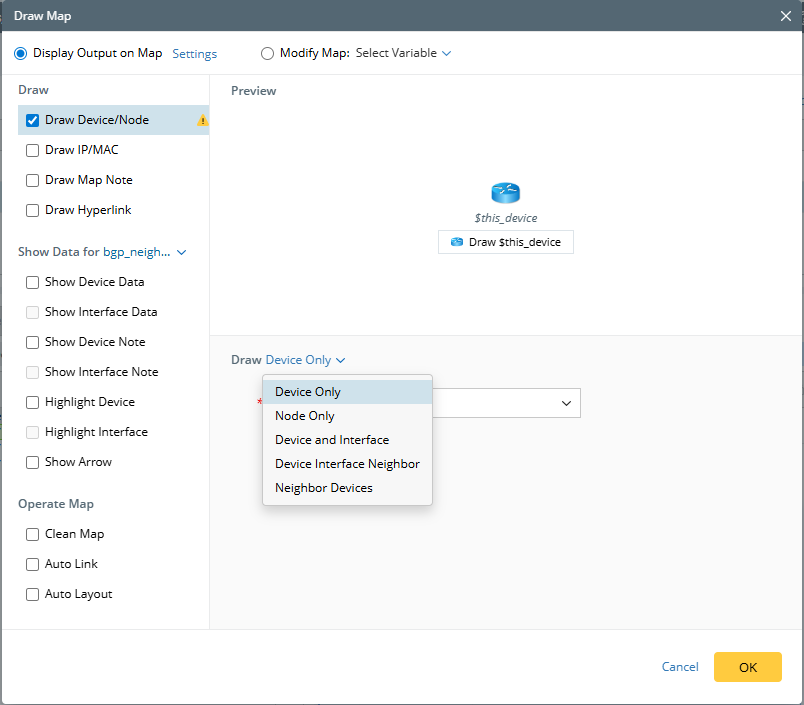Choose Node Only from the list
Viewport: 804px width, 705px height.
click(305, 416)
